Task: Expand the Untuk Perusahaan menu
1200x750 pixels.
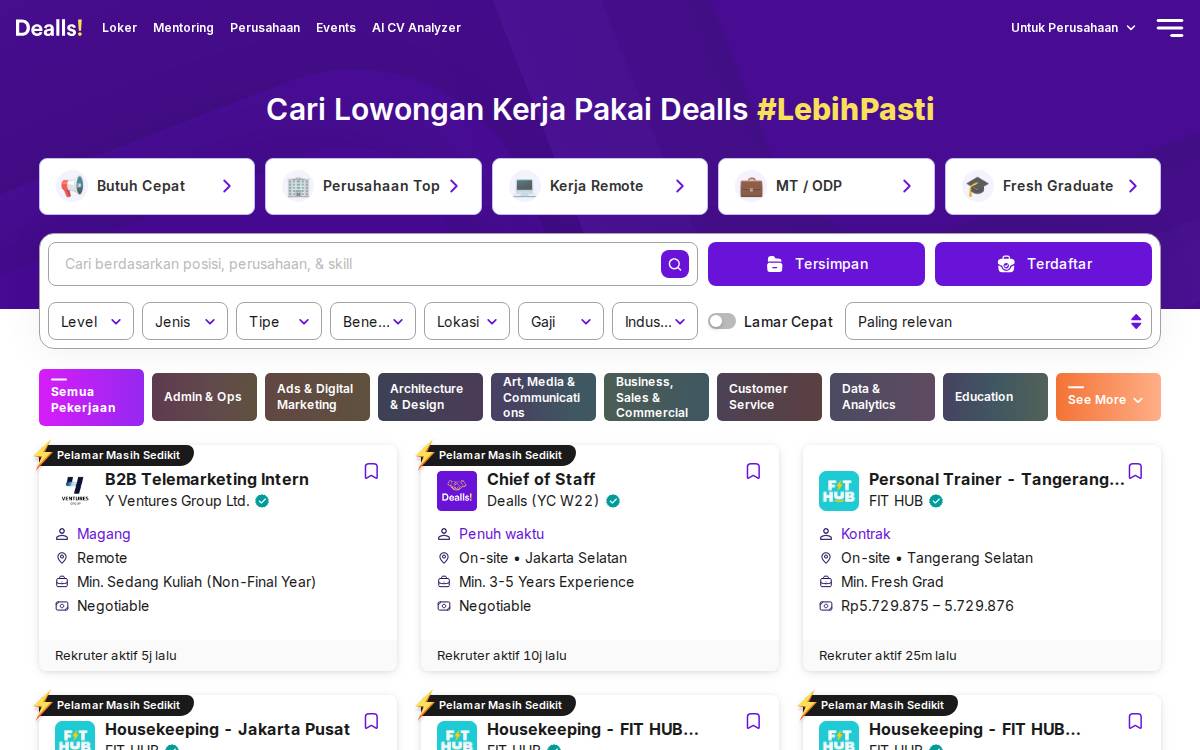Action: 1073,28
